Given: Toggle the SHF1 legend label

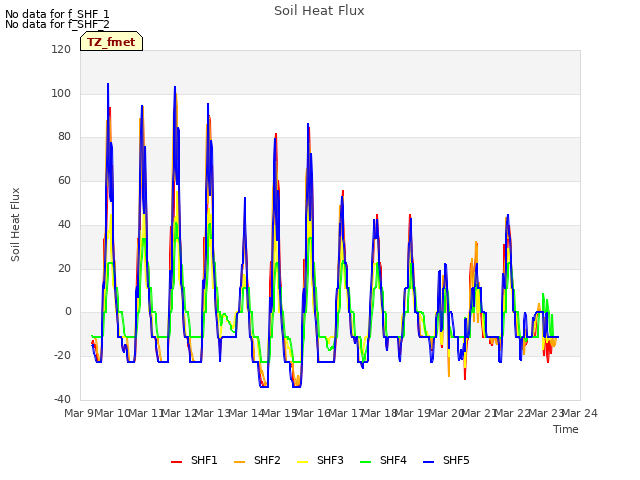Looking at the screenshot, I should coord(204,460).
